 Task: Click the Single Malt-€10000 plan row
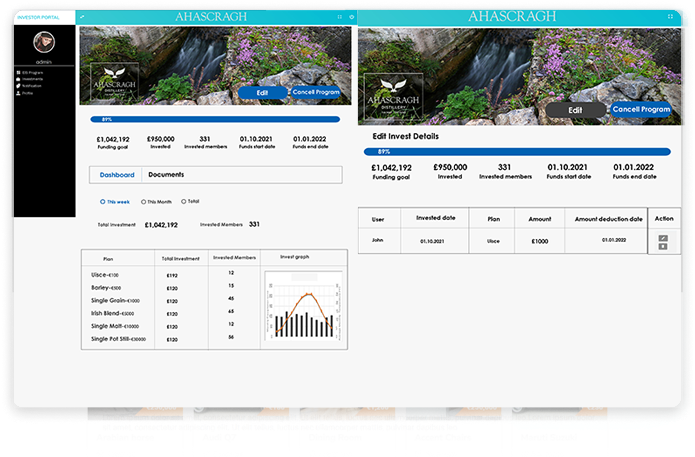click(x=115, y=326)
